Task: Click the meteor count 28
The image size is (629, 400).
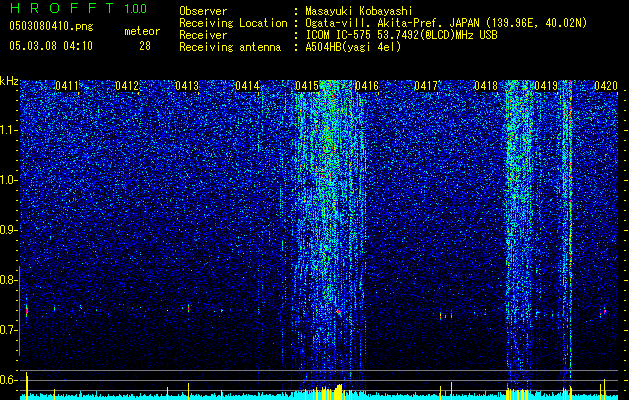Action: [x=145, y=46]
